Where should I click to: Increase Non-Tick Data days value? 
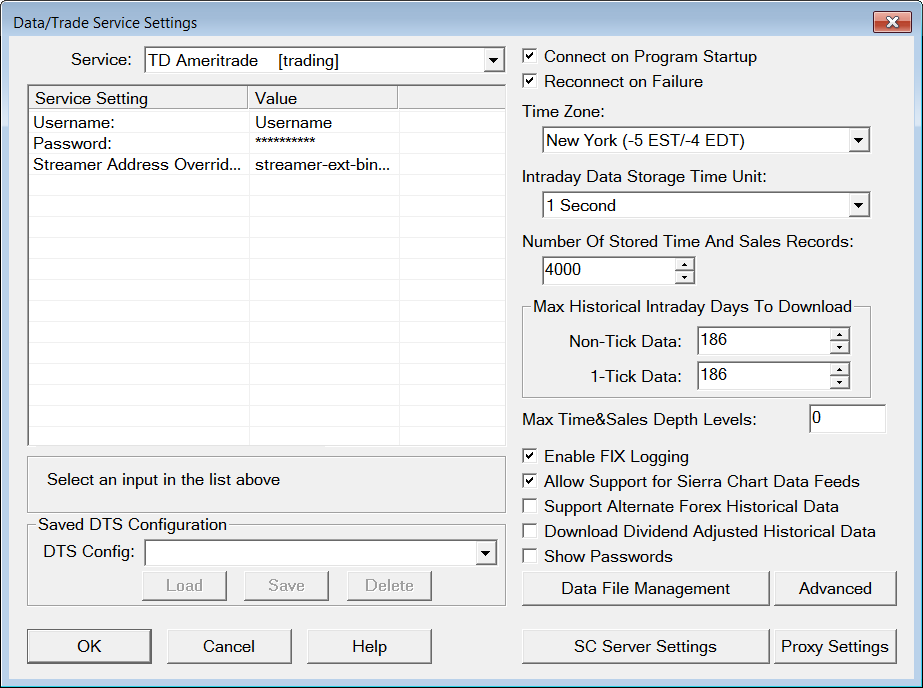point(839,335)
